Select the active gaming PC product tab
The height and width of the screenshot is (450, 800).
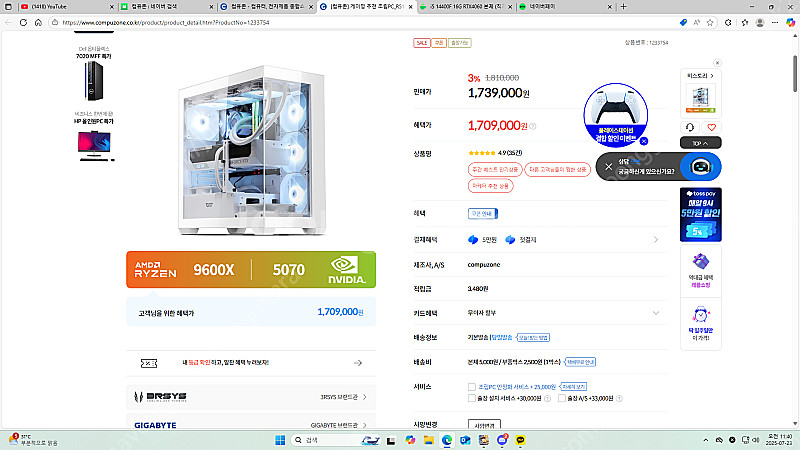365,7
